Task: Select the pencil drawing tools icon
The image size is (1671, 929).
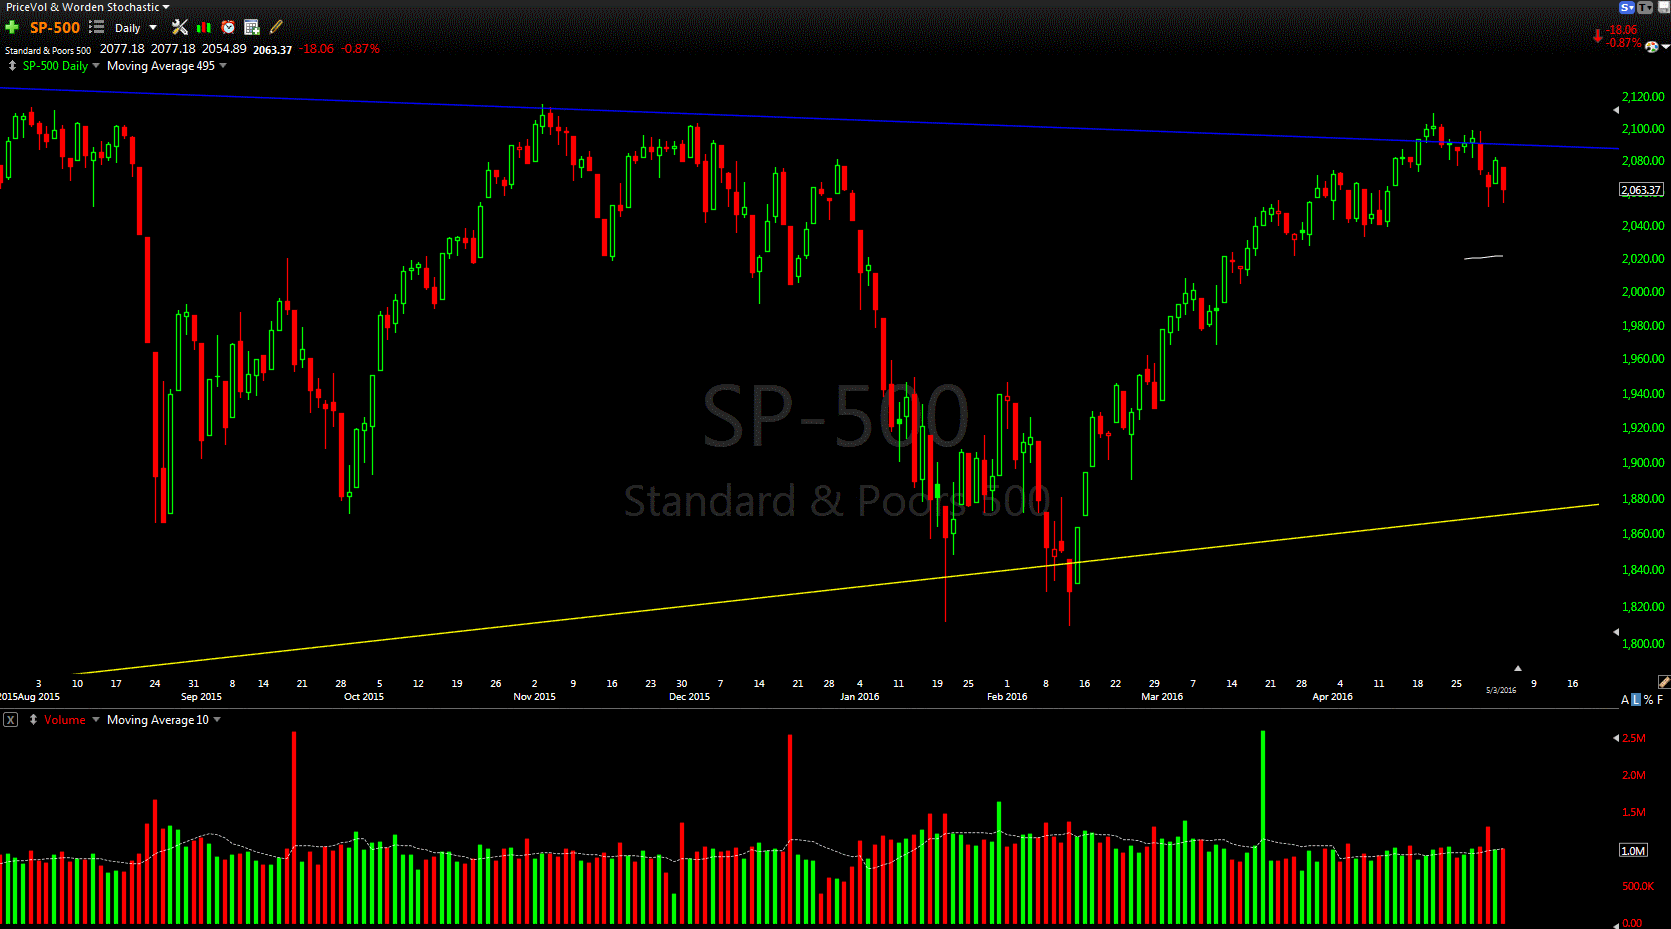Action: tap(276, 27)
